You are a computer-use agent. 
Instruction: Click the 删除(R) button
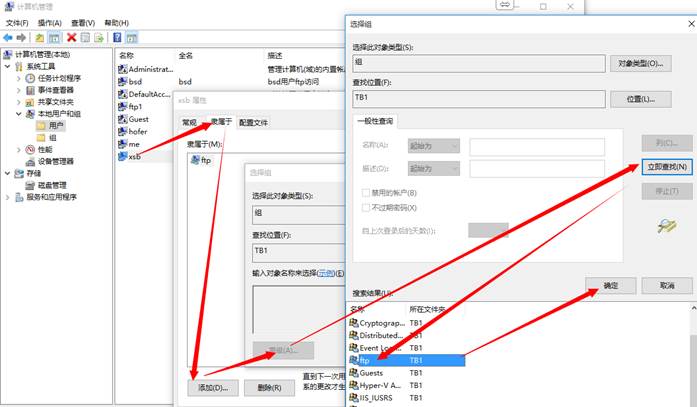point(269,388)
